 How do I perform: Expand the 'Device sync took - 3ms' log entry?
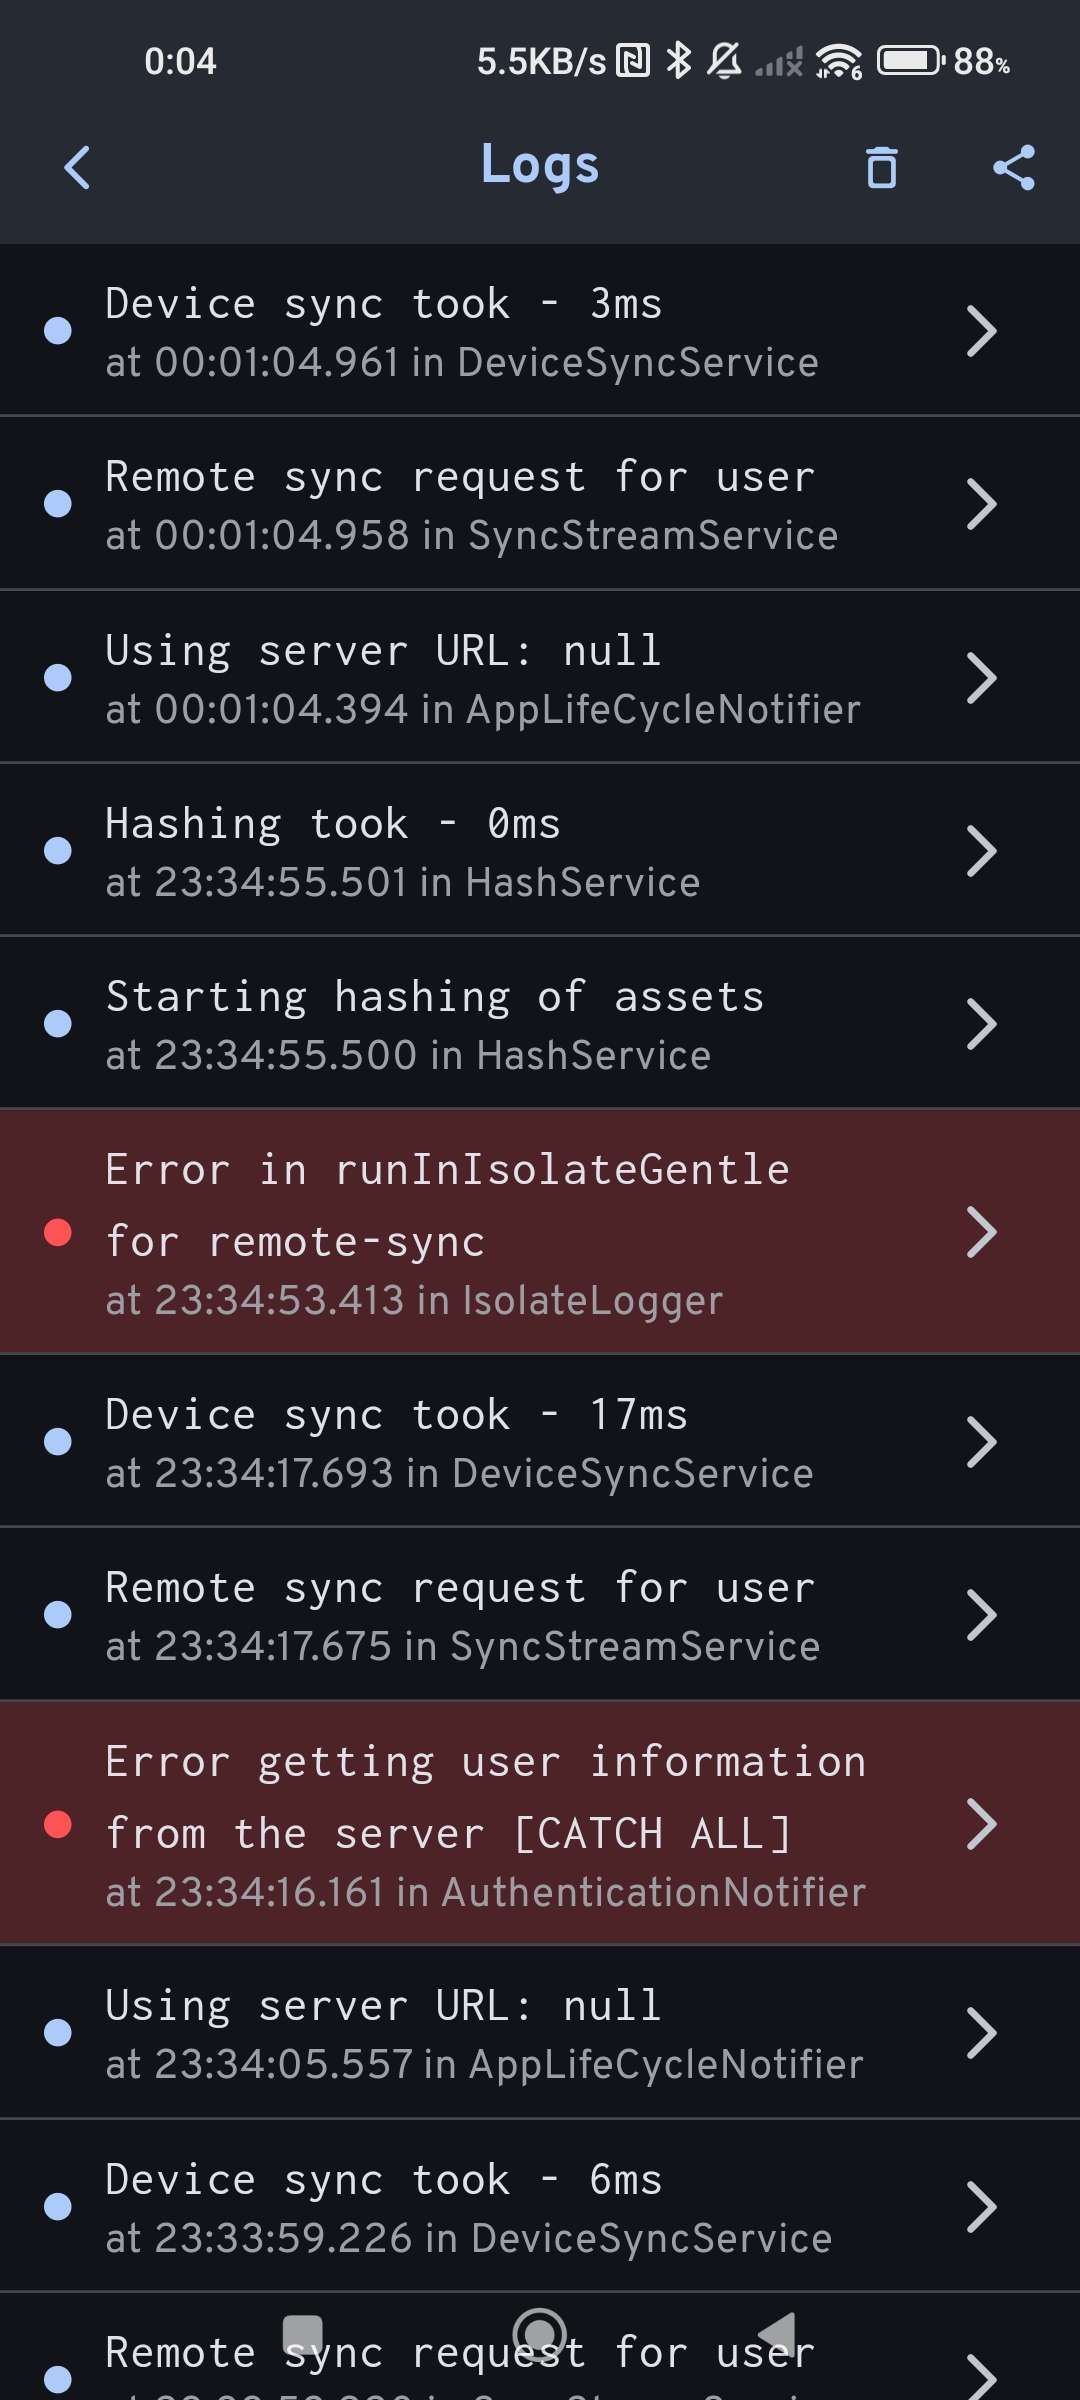pyautogui.click(x=982, y=330)
